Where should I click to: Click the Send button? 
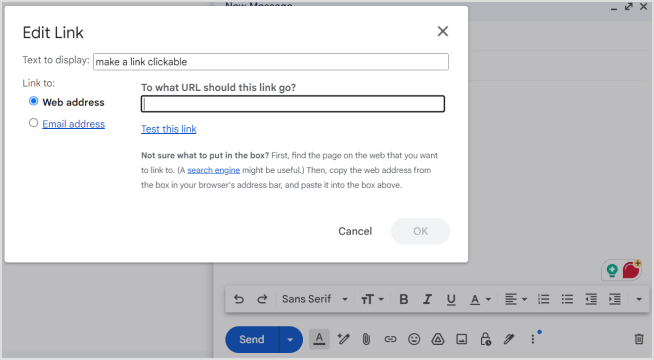click(x=252, y=340)
